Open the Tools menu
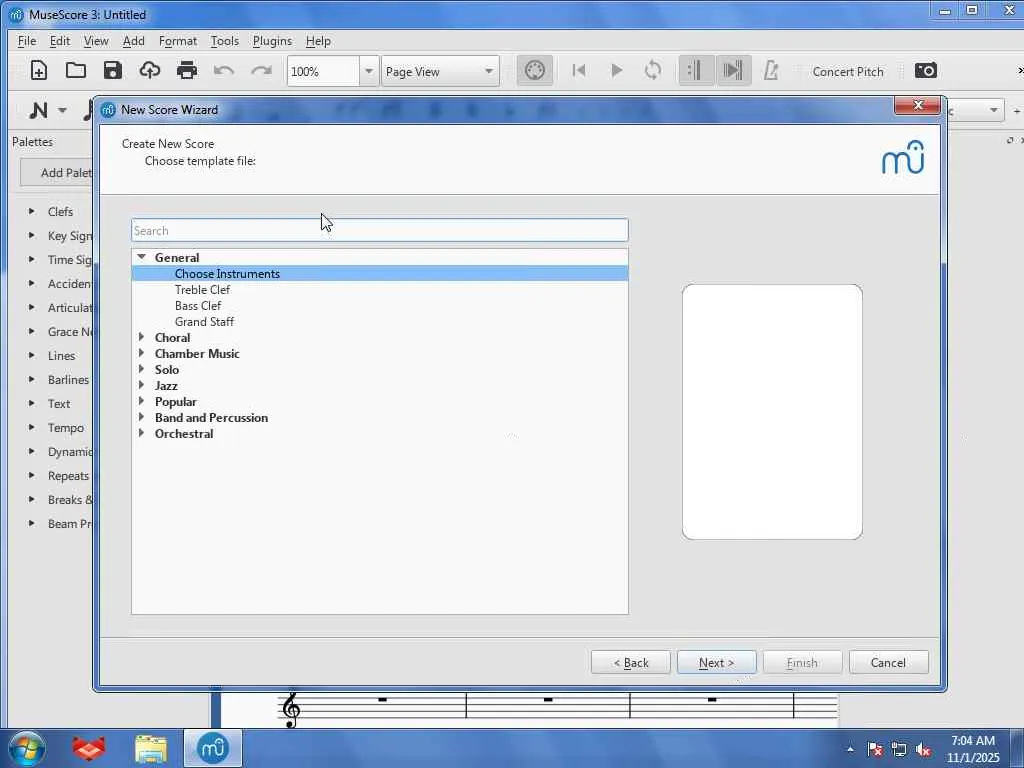The width and height of the screenshot is (1024, 768). click(x=225, y=40)
